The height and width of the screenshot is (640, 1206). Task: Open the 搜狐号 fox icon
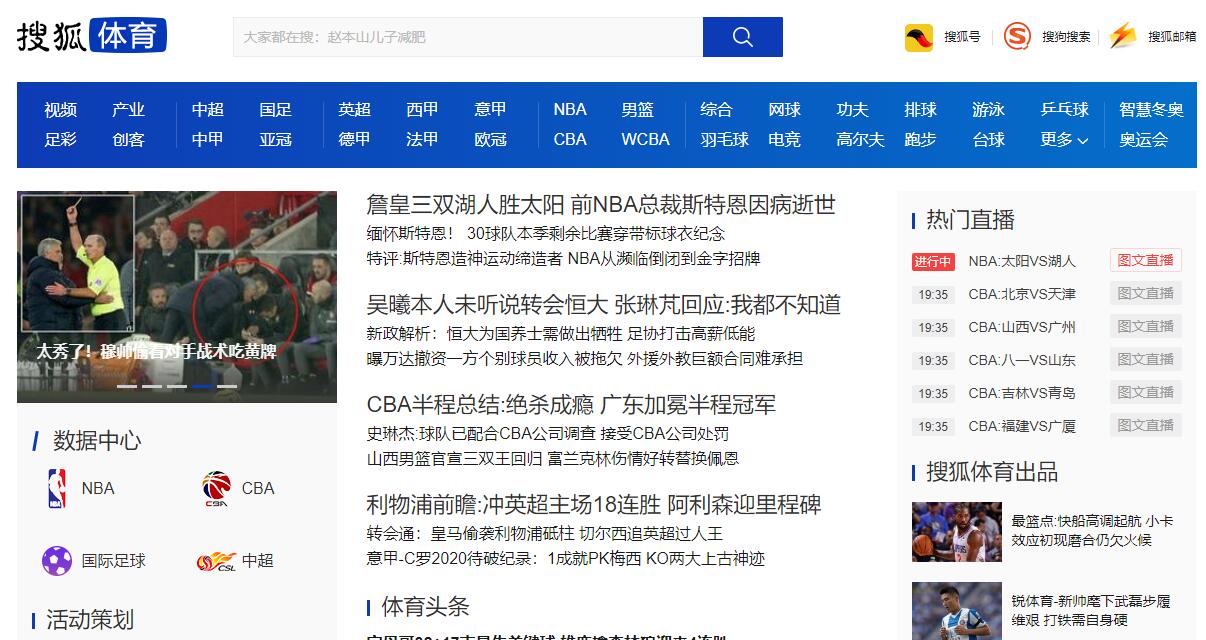919,37
